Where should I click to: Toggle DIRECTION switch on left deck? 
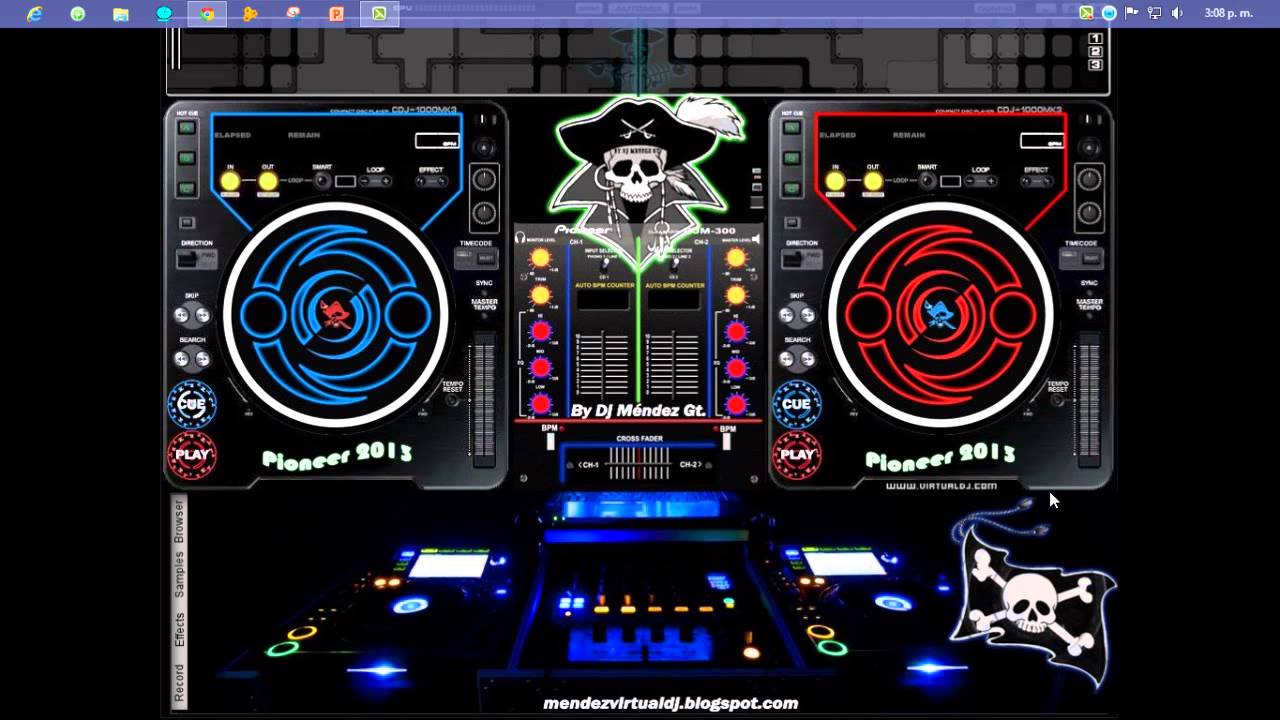[x=196, y=259]
